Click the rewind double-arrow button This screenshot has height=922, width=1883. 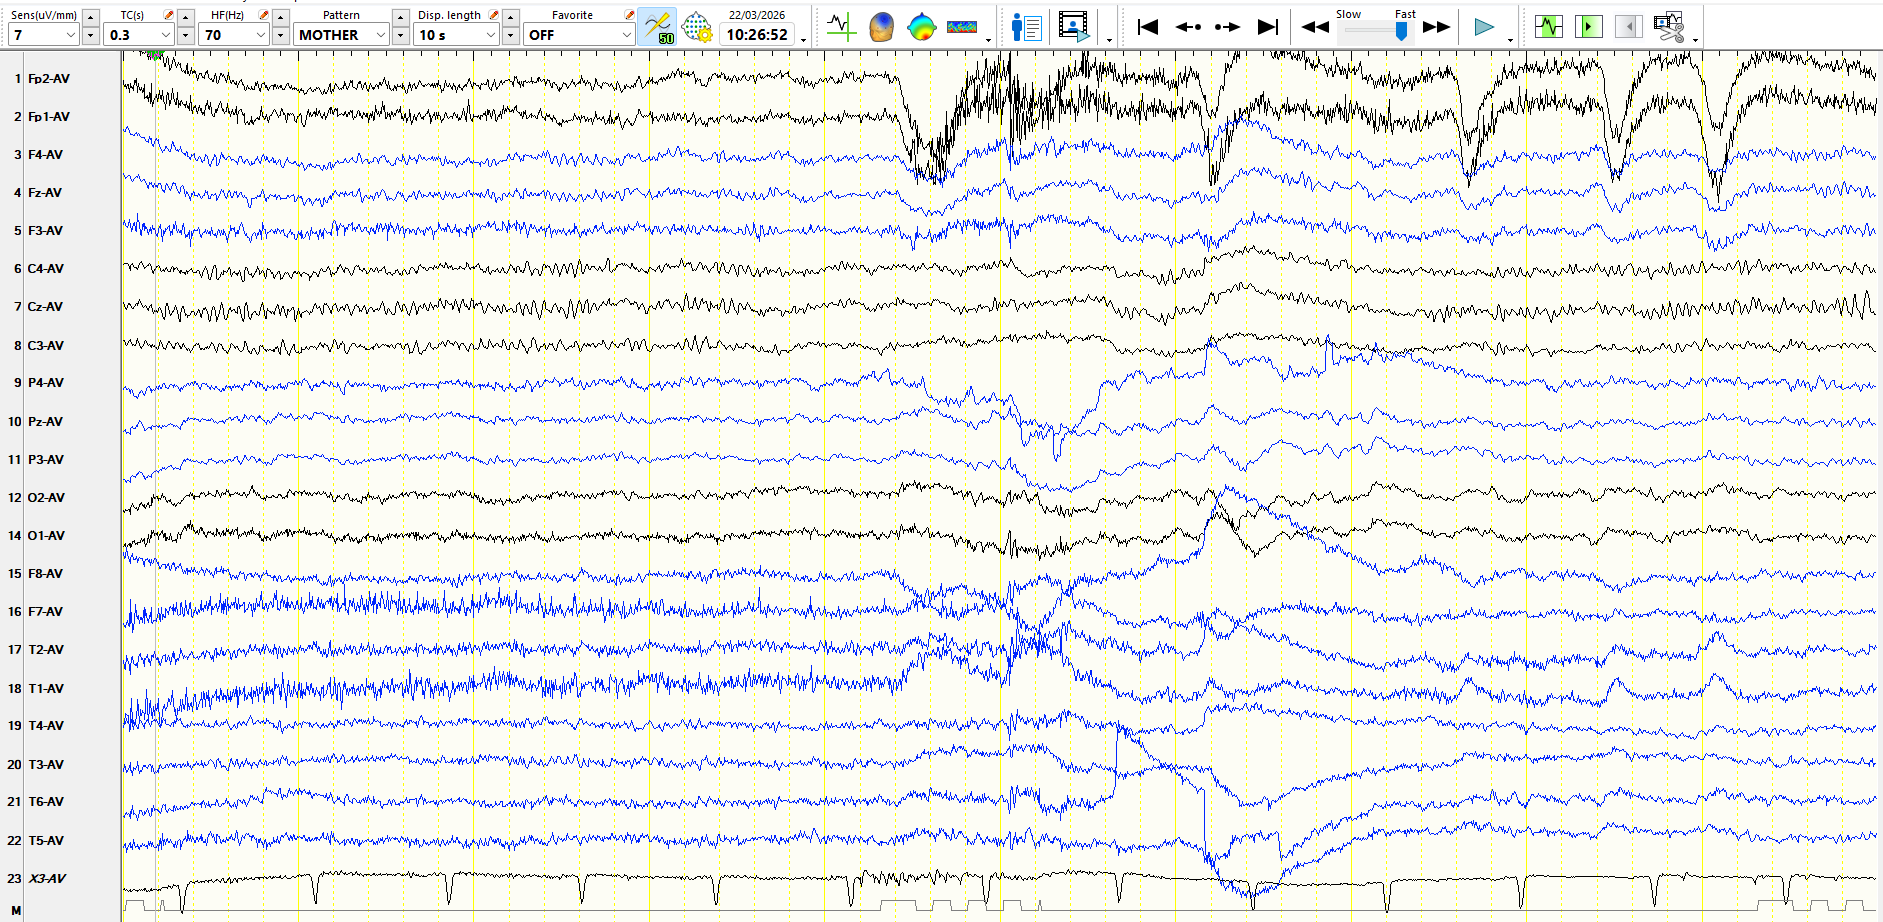(x=1315, y=27)
